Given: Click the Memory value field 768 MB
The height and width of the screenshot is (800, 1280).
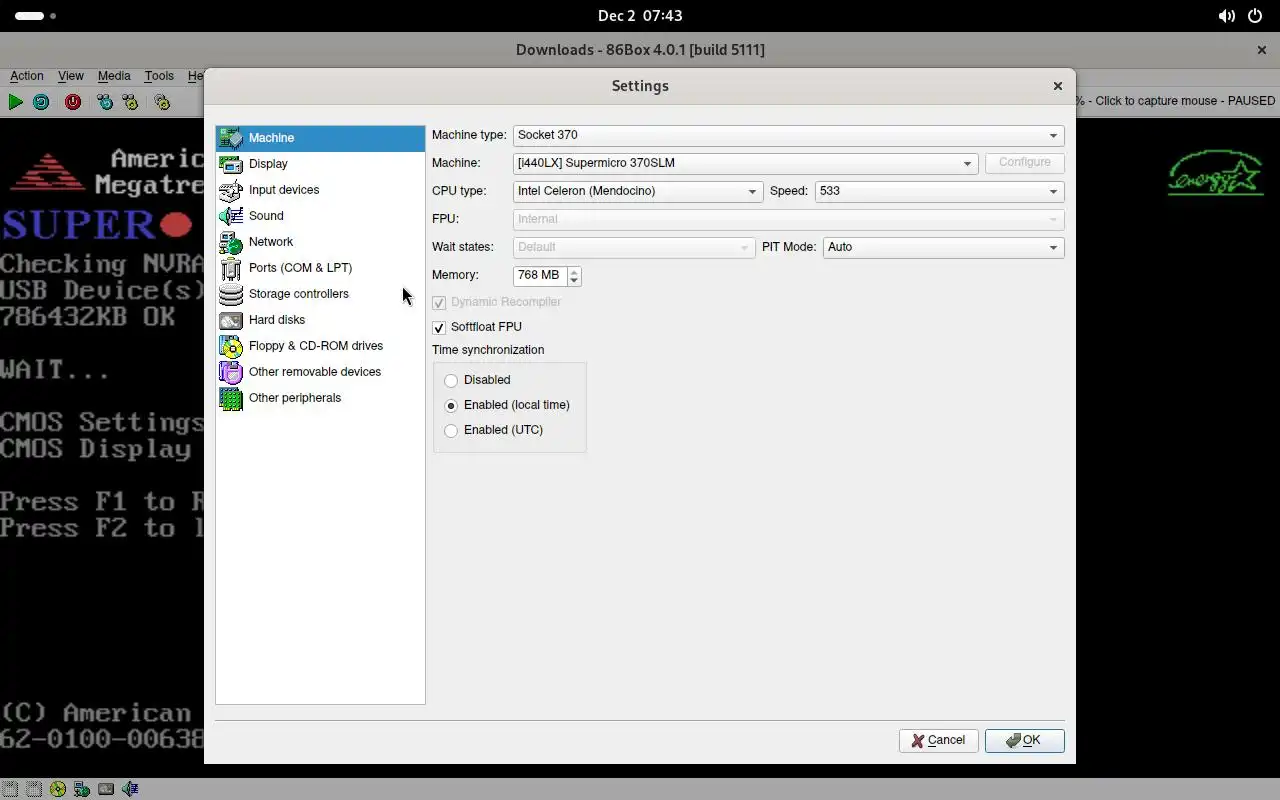Looking at the screenshot, I should pyautogui.click(x=540, y=275).
